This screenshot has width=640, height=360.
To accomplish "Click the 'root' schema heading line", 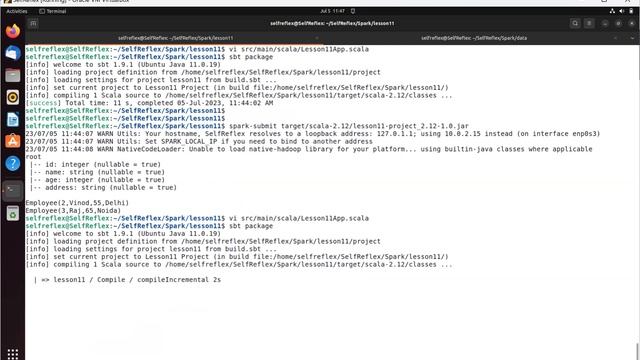I will pyautogui.click(x=33, y=157).
